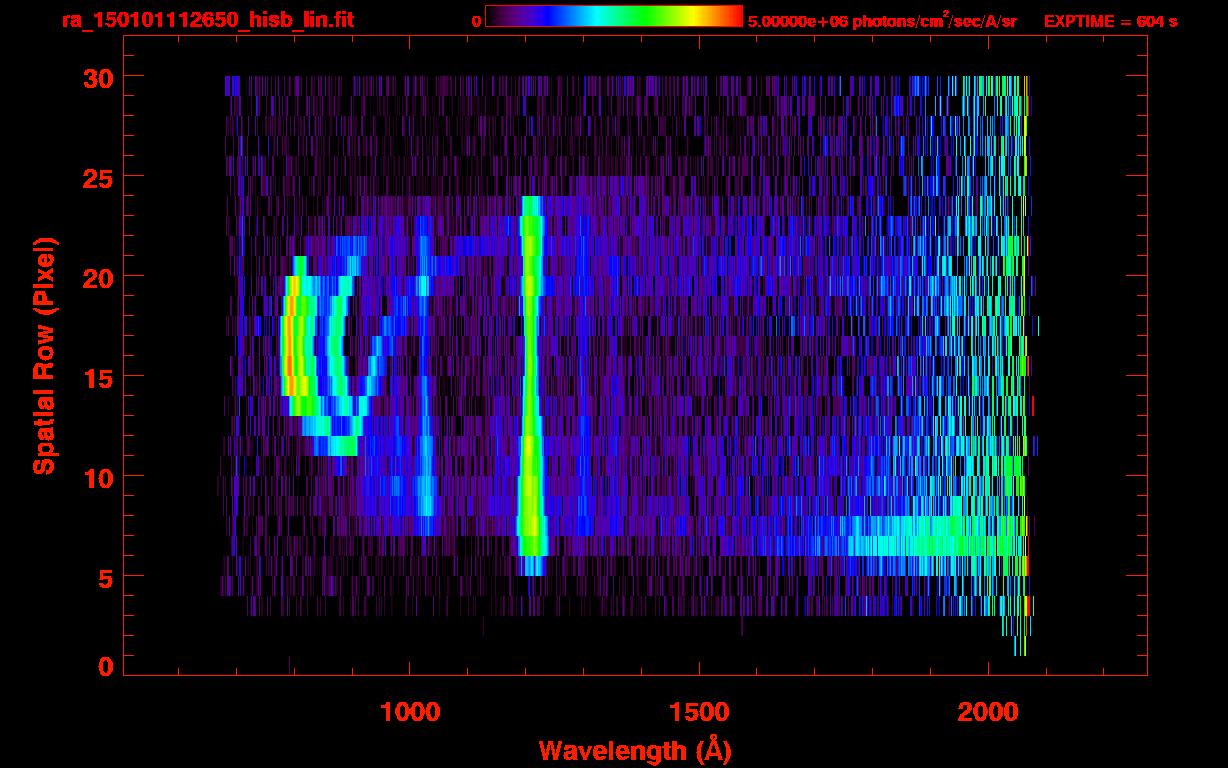Click the ra_150101112650_hisb_lin.fit file title

click(x=207, y=21)
